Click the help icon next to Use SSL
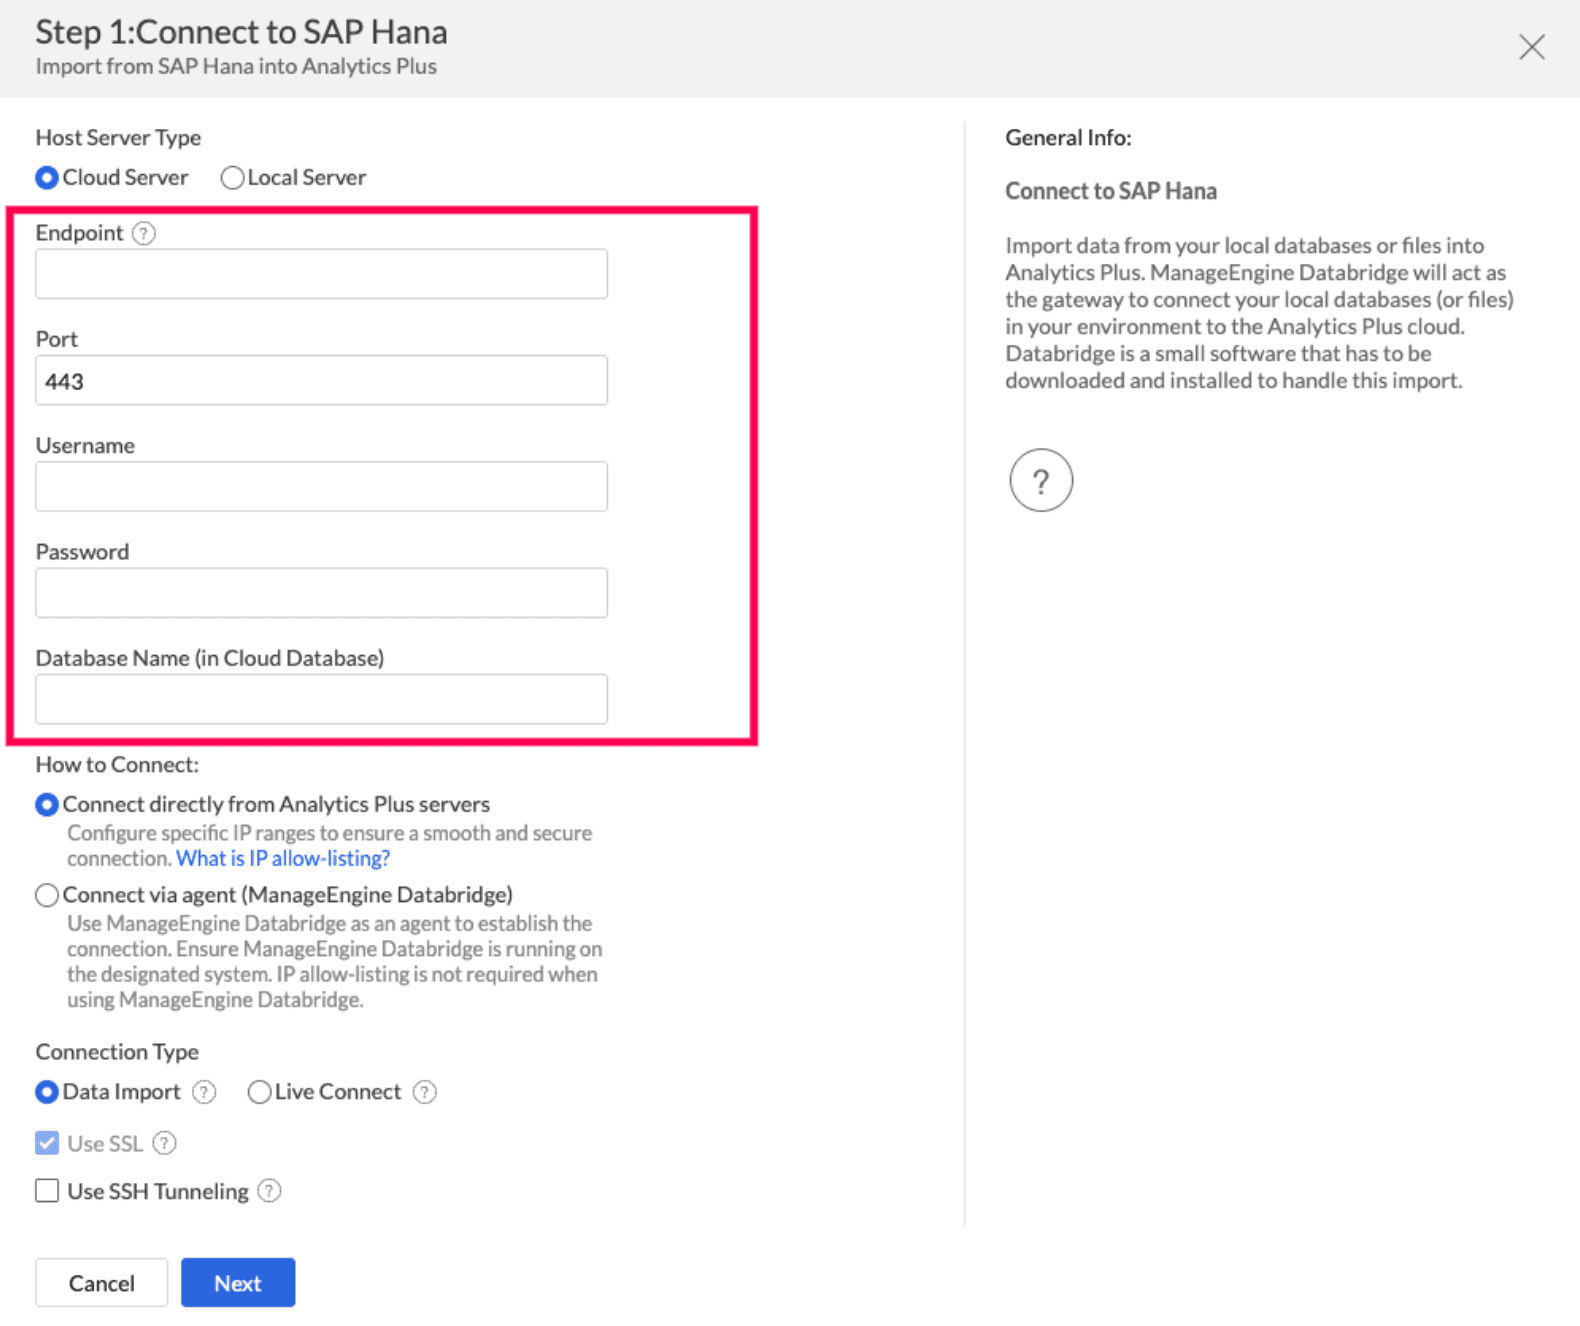The height and width of the screenshot is (1326, 1580). [x=165, y=1143]
